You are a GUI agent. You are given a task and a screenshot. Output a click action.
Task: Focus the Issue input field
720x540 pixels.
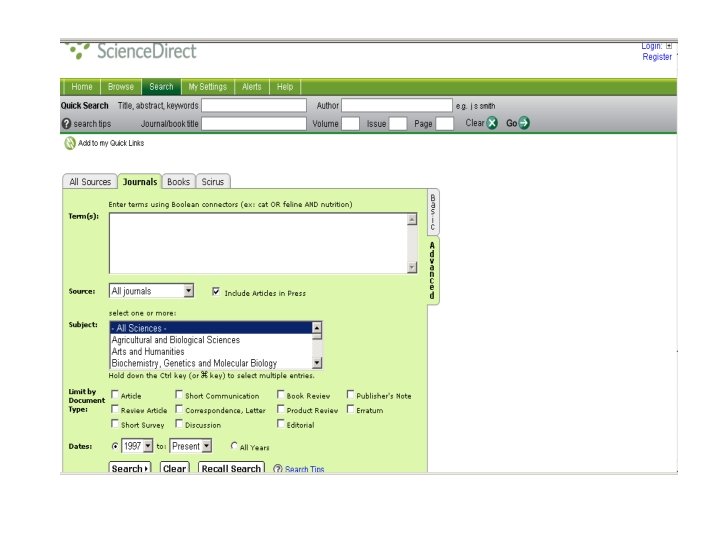(x=398, y=124)
